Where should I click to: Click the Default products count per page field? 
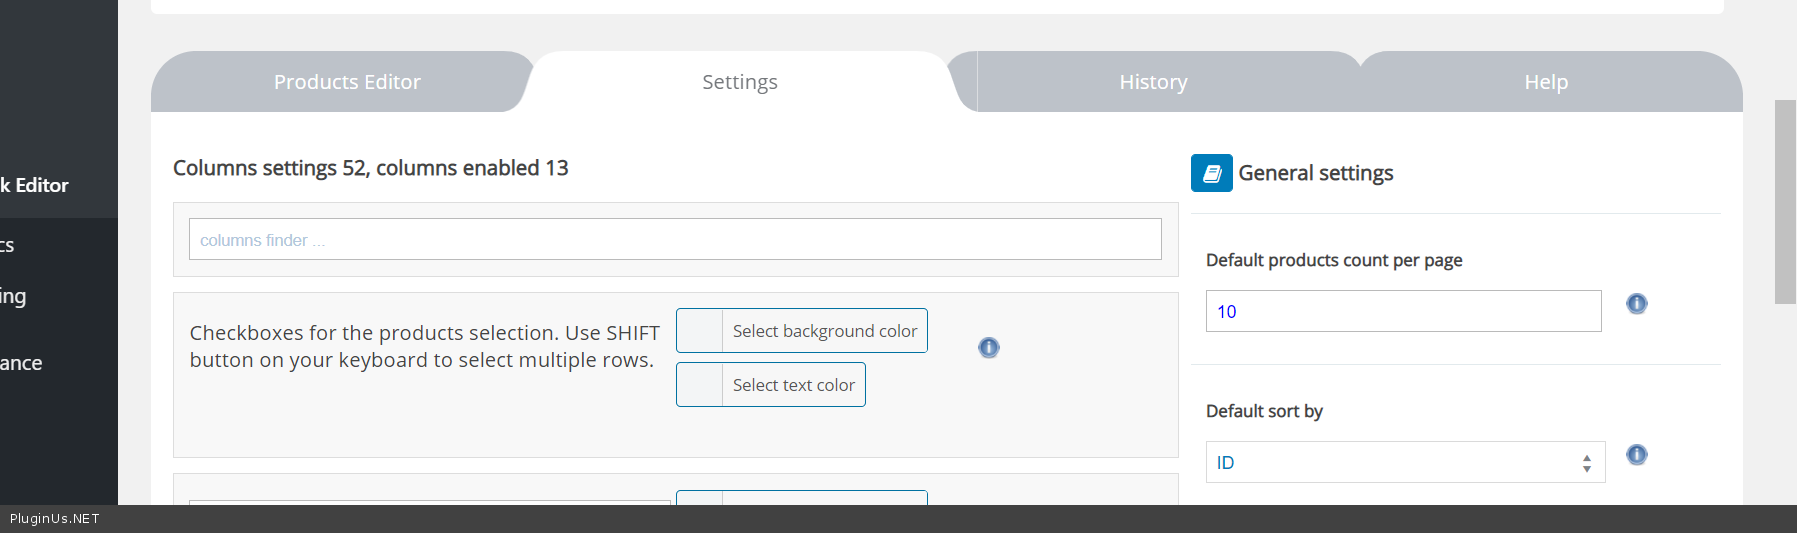click(1402, 311)
